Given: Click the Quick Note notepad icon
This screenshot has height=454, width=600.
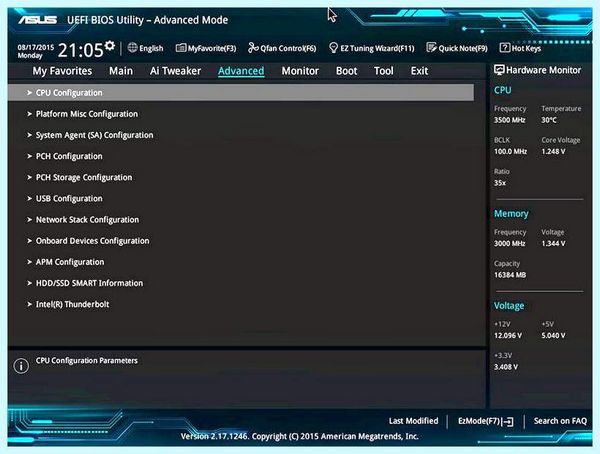Looking at the screenshot, I should point(431,47).
